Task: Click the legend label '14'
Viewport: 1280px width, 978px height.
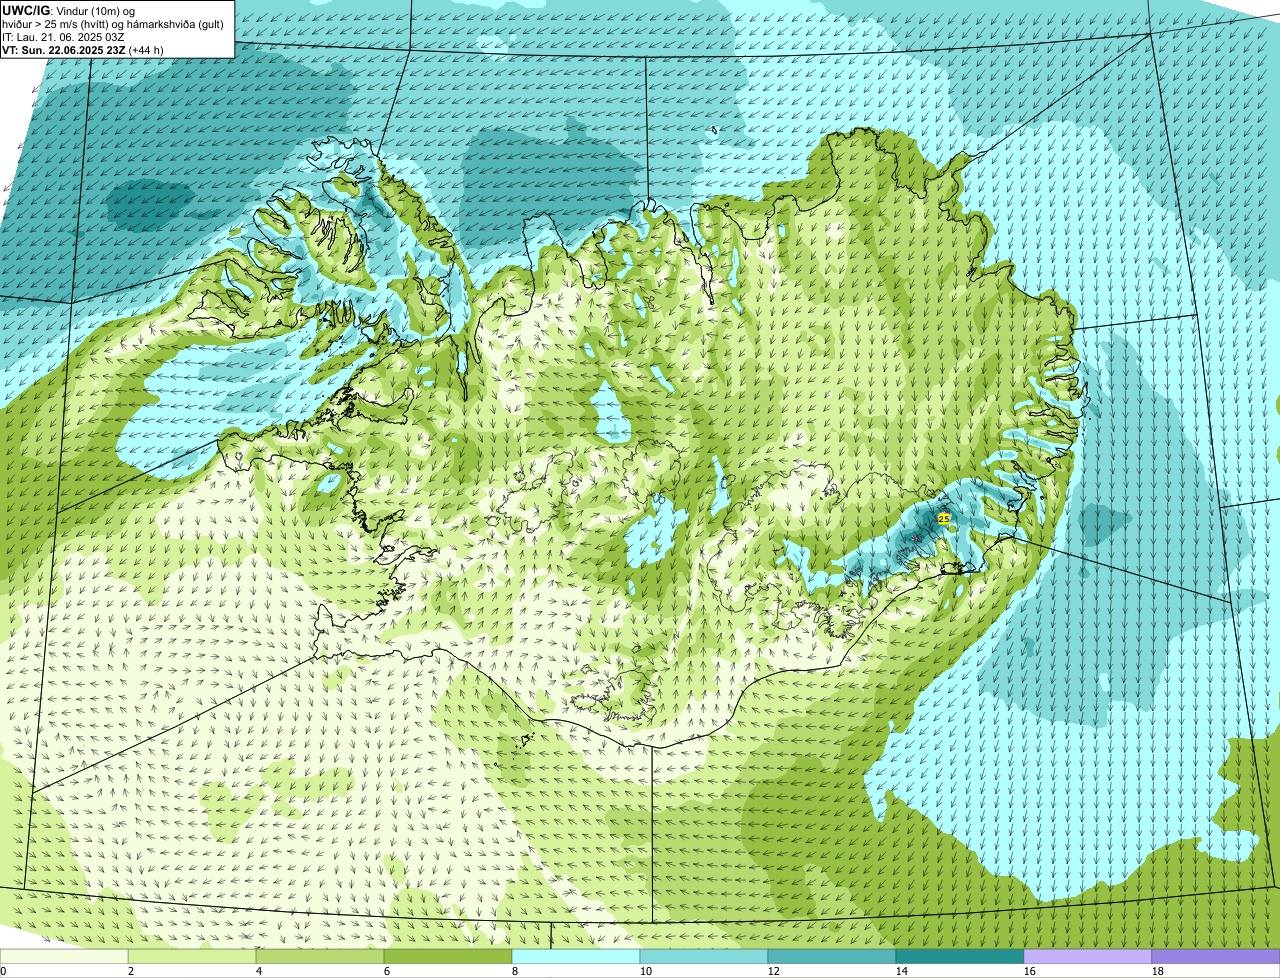Action: point(902,971)
